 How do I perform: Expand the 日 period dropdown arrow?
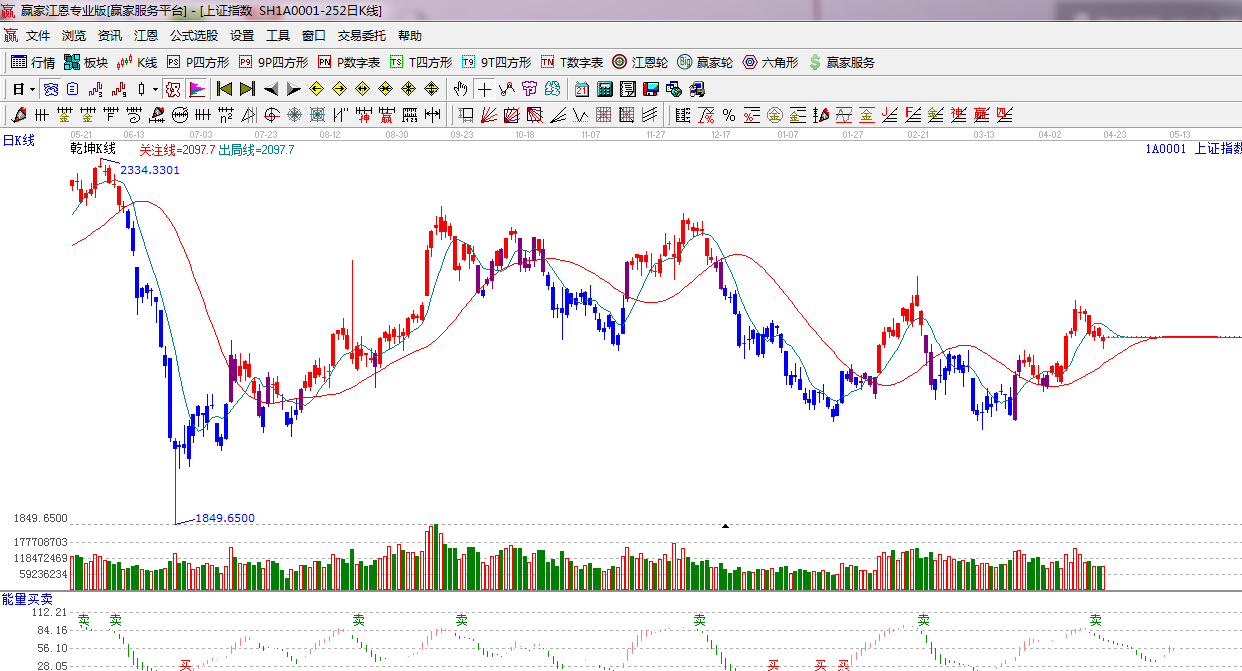click(x=32, y=89)
